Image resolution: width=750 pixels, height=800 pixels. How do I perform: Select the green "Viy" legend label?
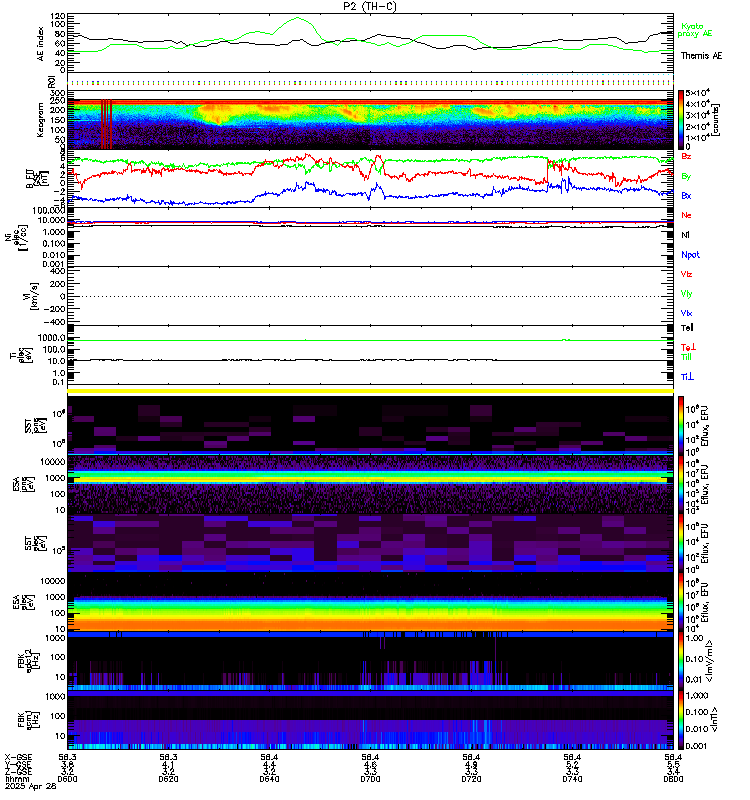click(x=686, y=294)
